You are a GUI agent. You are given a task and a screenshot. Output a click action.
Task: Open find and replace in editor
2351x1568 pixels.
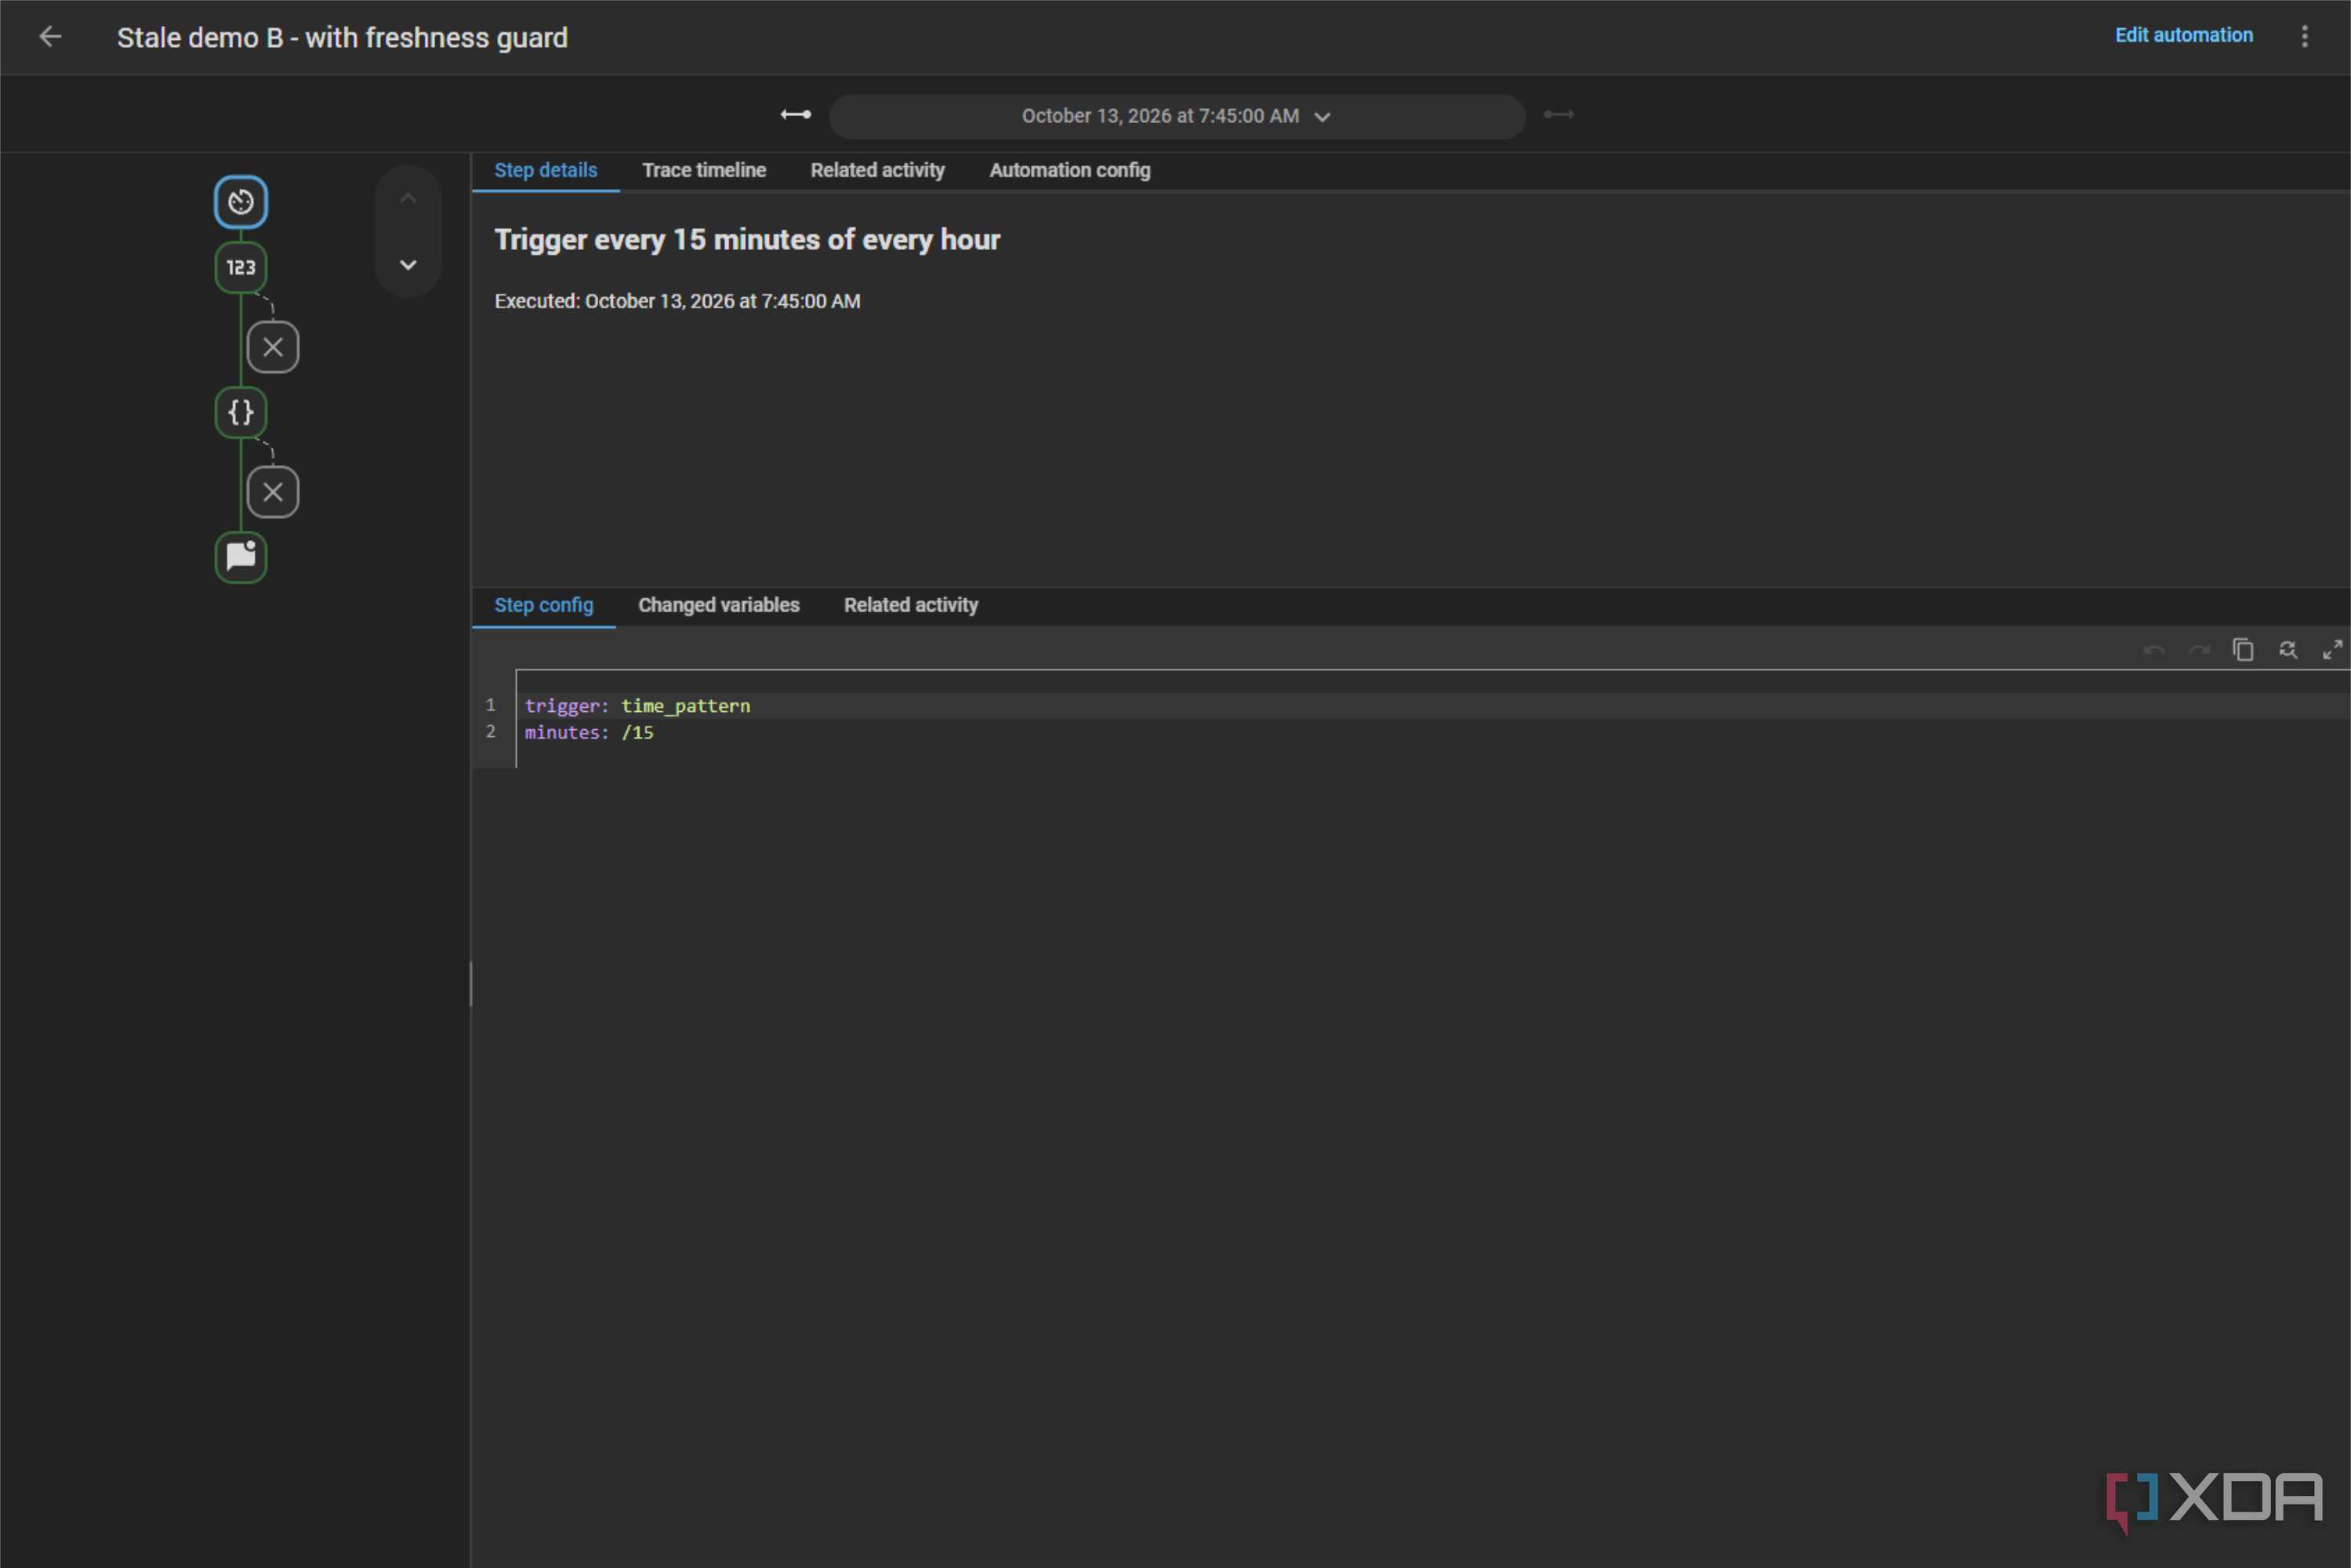click(2288, 650)
